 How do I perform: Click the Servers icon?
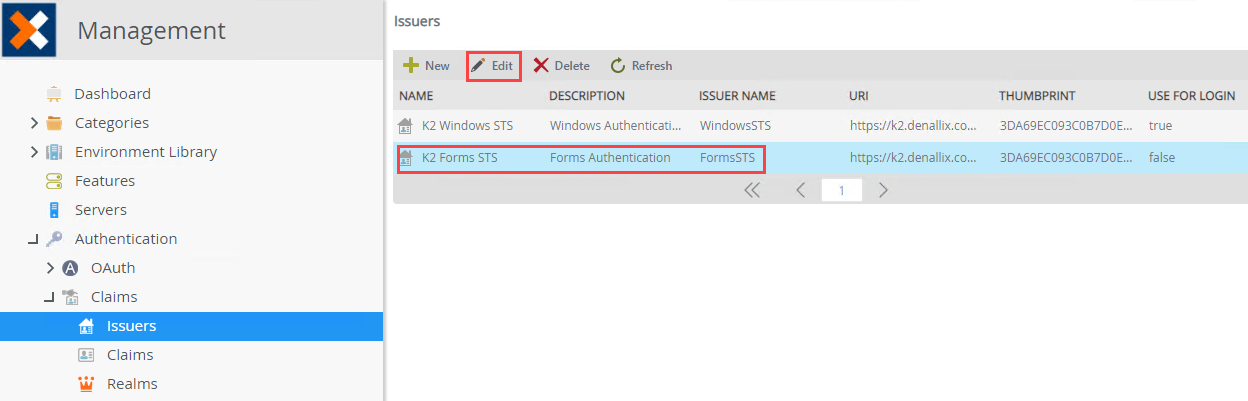[54, 210]
